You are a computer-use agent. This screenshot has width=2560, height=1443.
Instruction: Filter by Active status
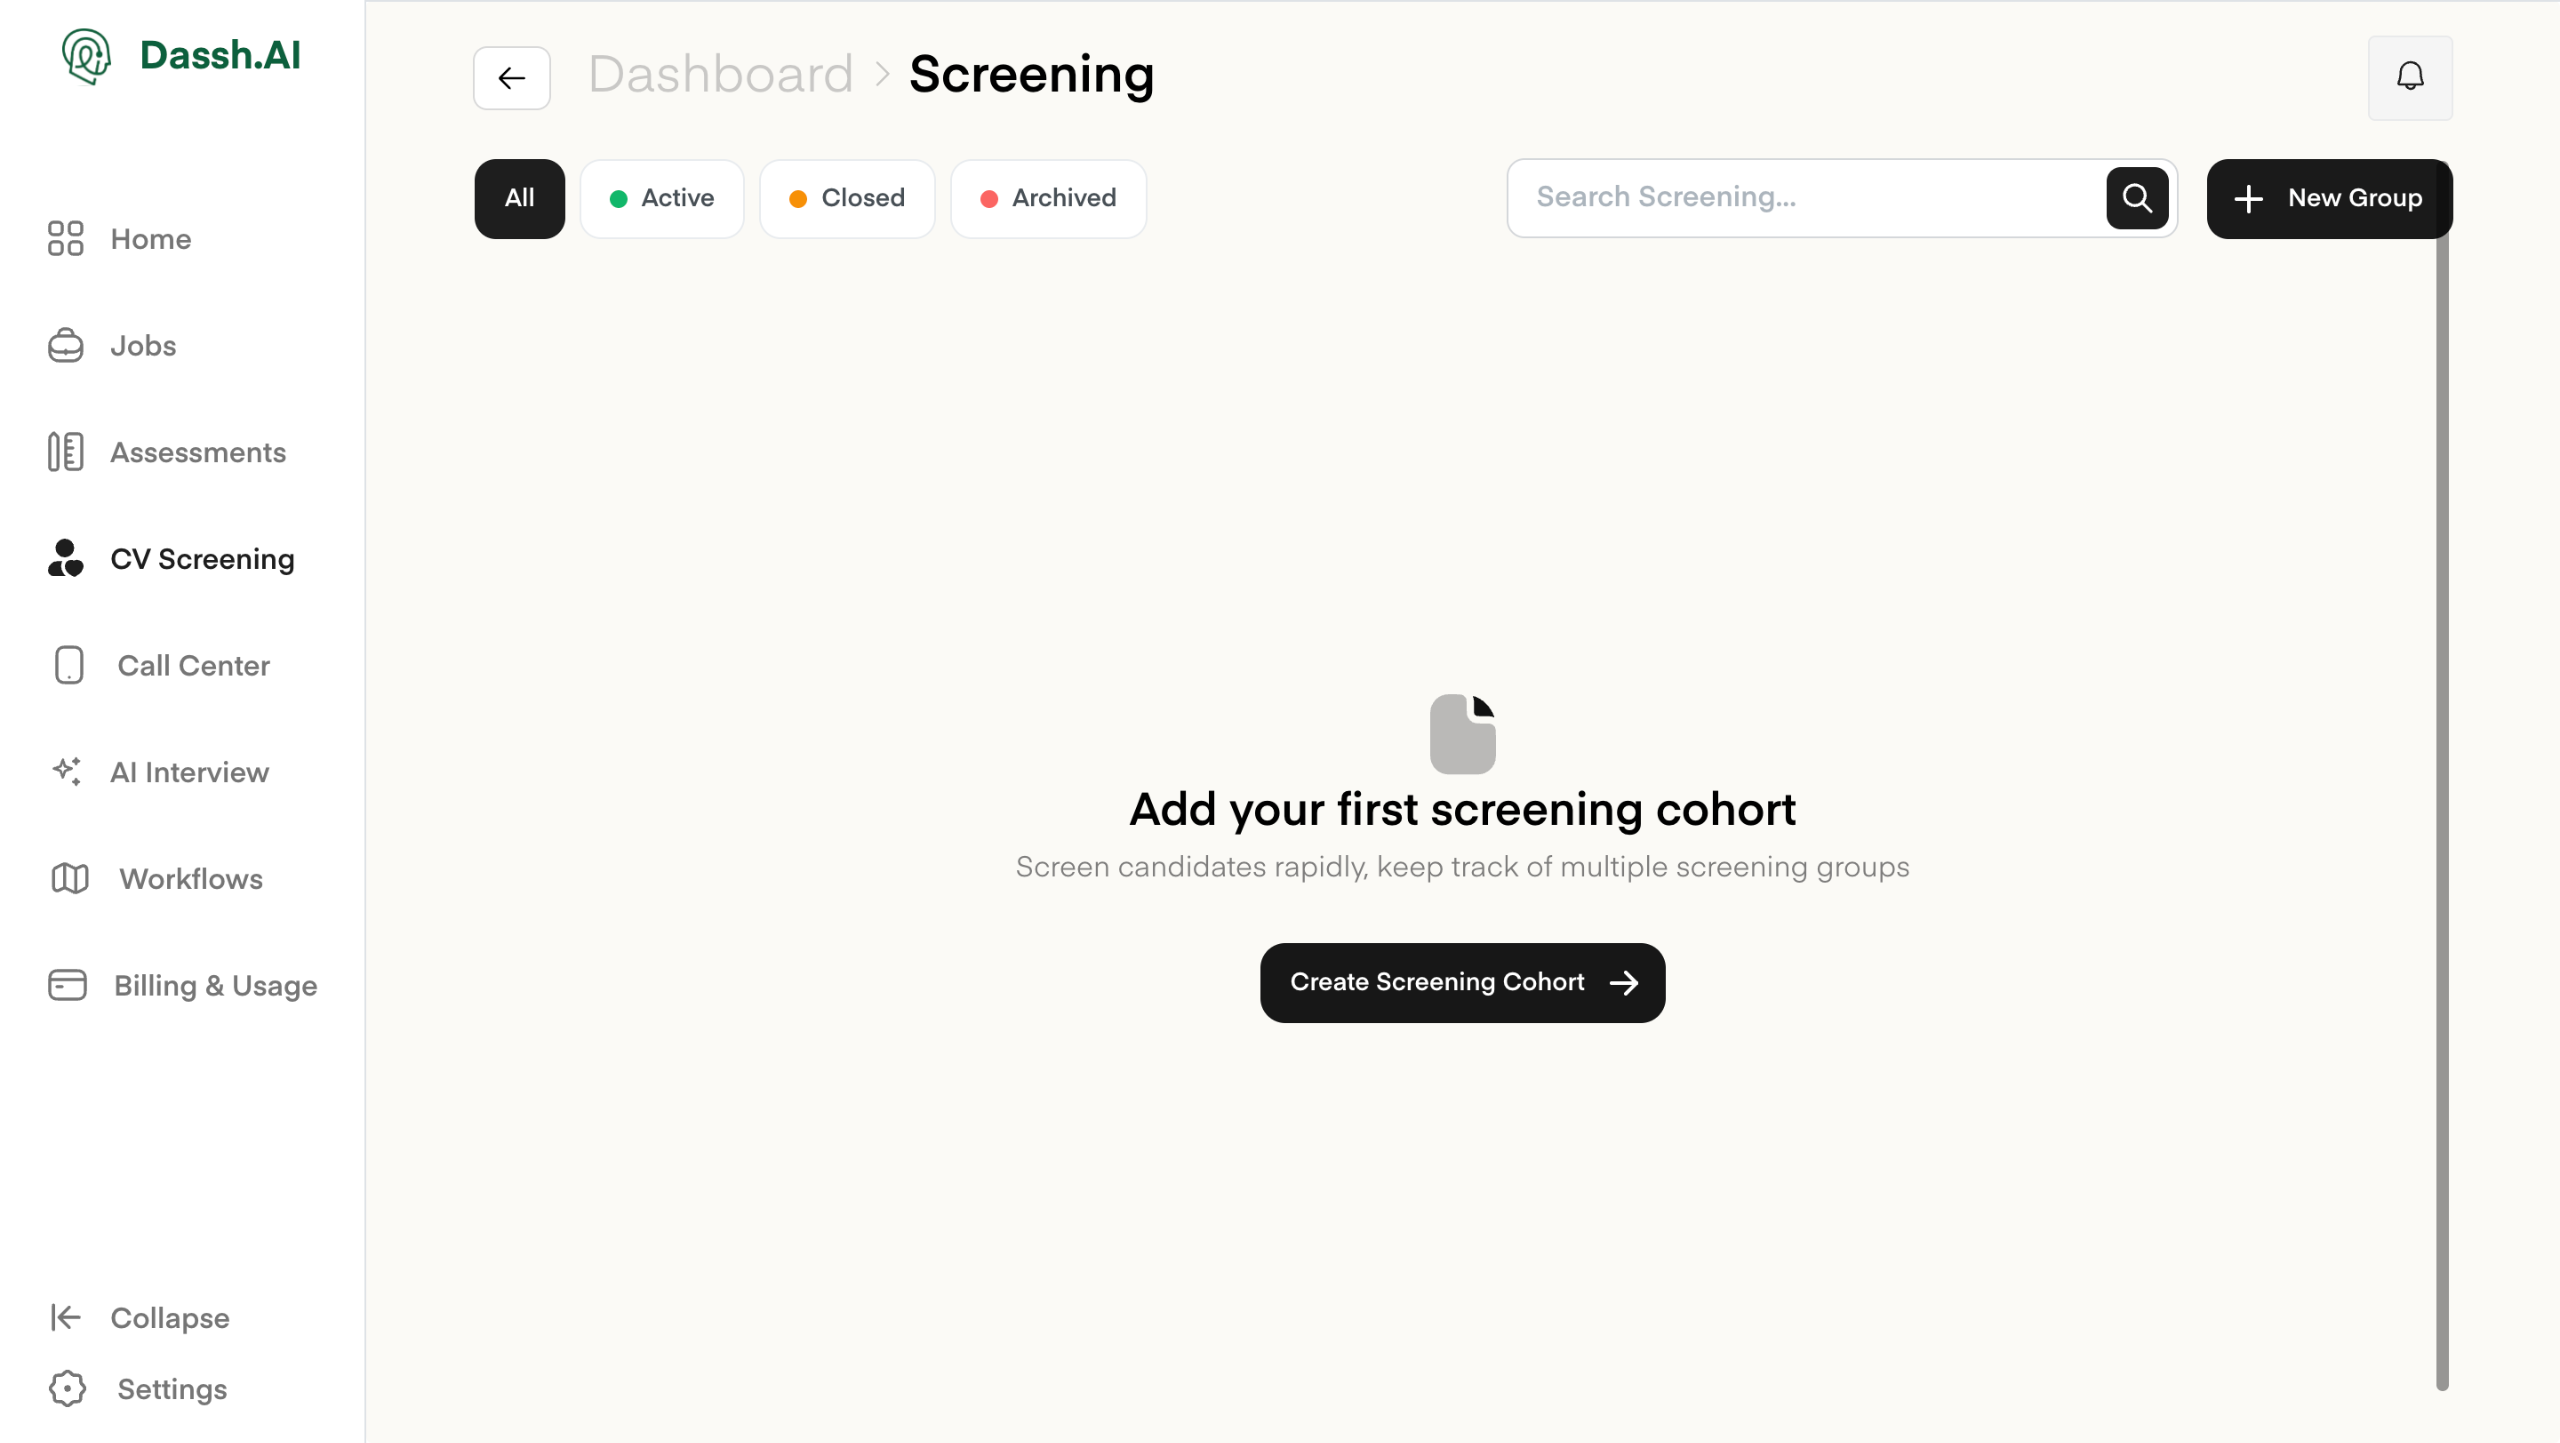[x=662, y=198]
